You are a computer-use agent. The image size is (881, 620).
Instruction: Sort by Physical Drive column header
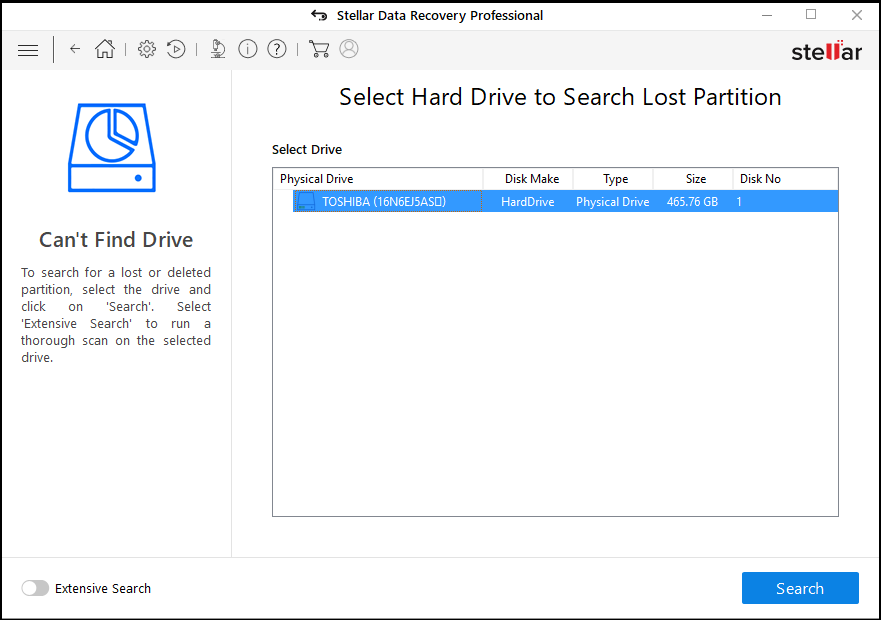378,179
